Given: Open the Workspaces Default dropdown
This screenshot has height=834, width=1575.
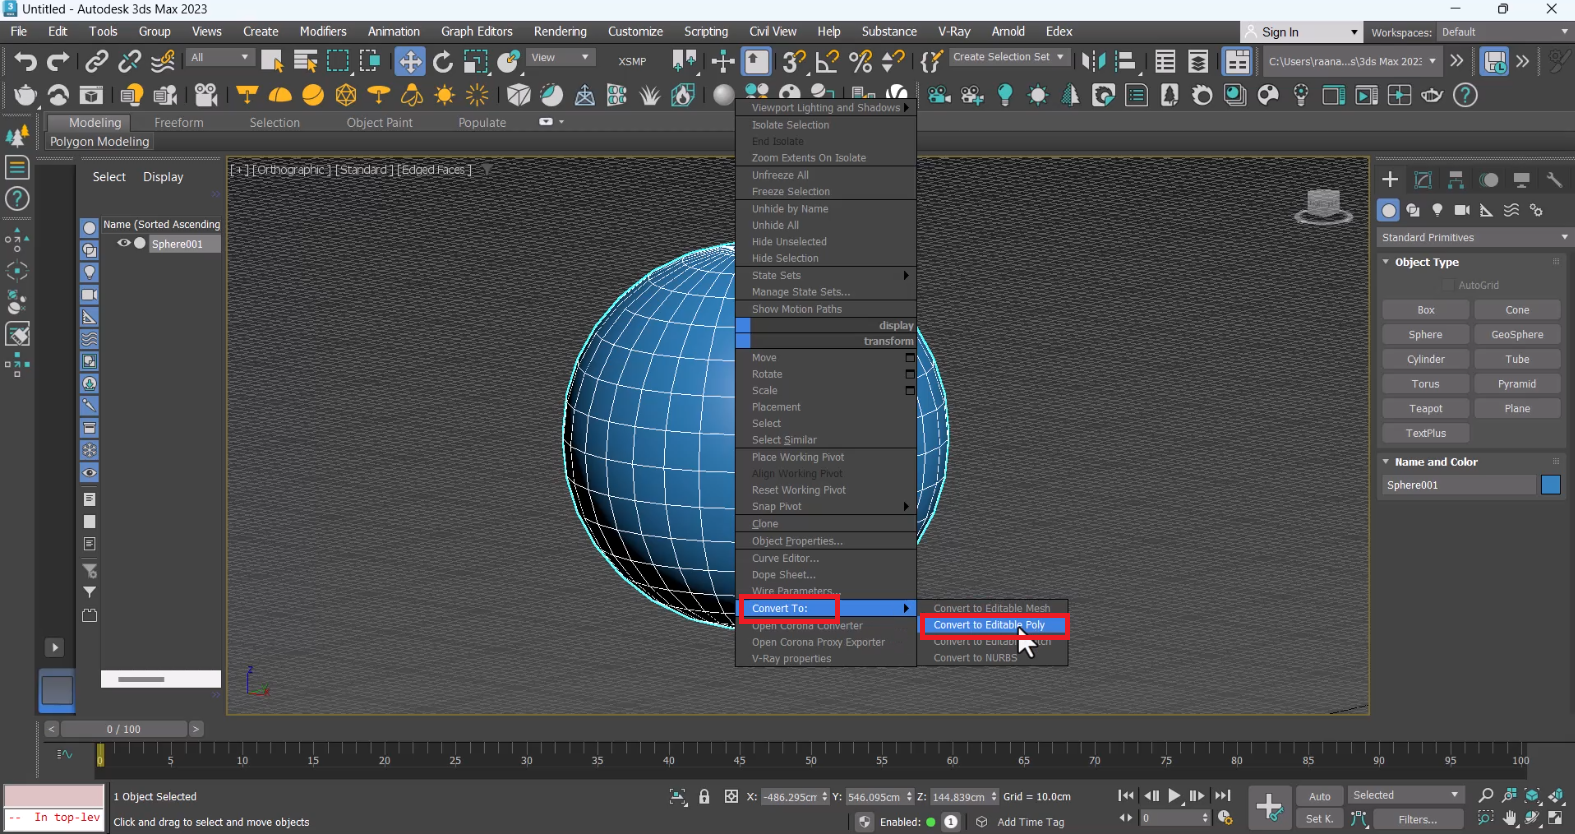Looking at the screenshot, I should (1503, 32).
